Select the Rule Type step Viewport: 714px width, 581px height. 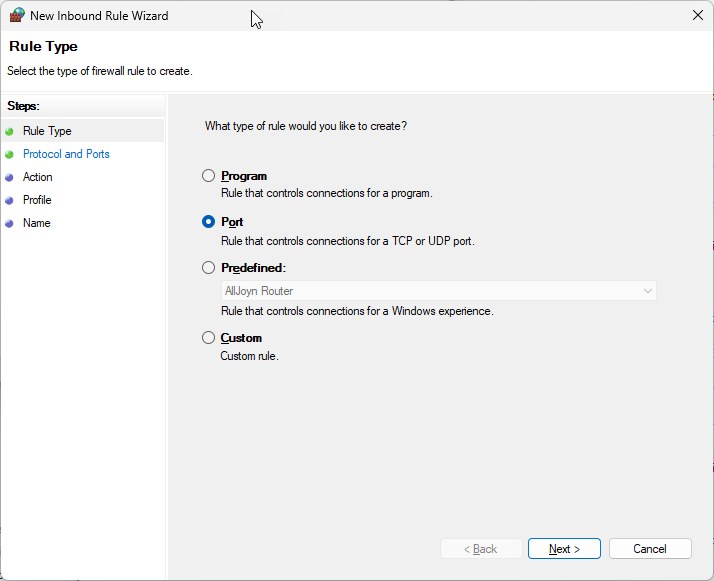coord(47,131)
